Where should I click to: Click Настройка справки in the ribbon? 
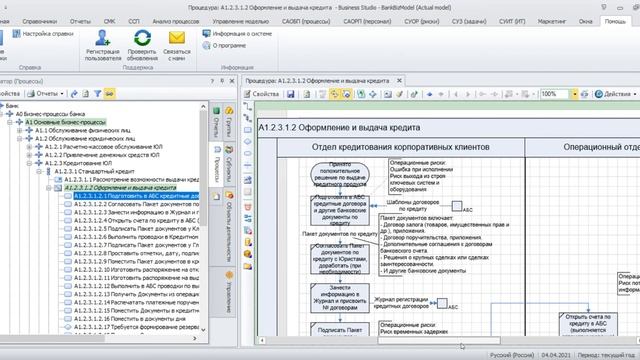43,33
